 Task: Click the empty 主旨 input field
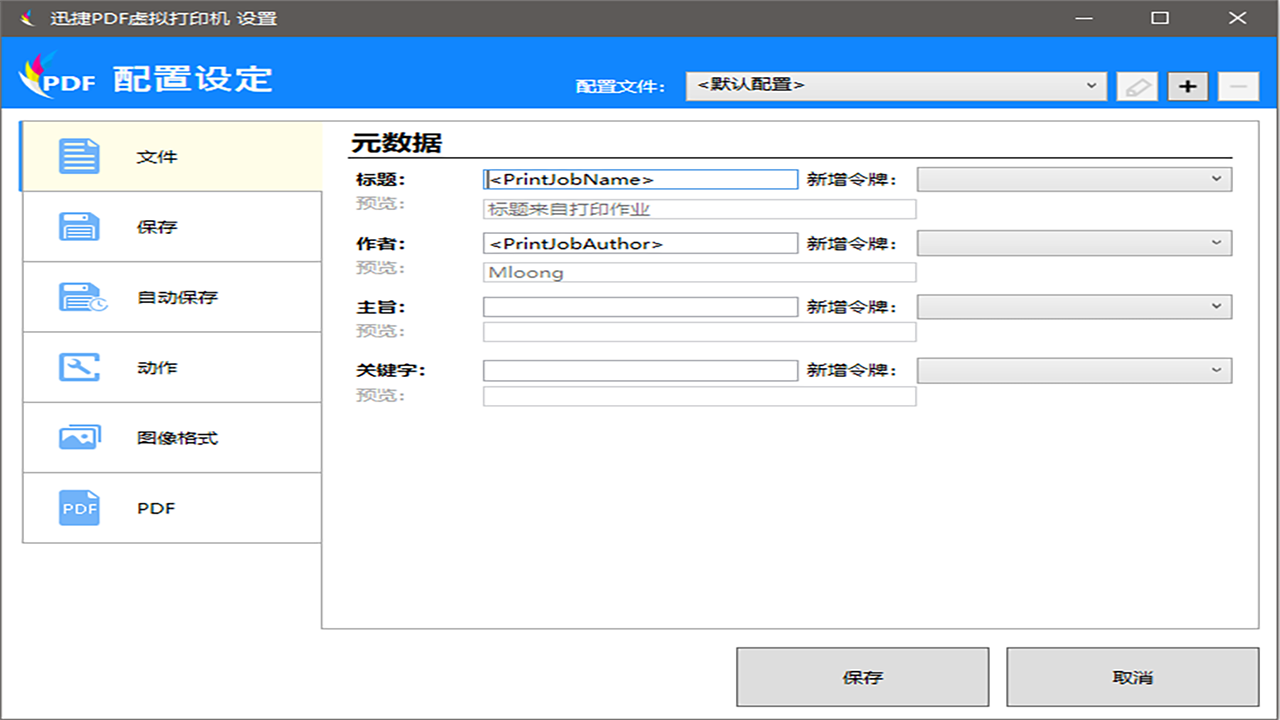point(637,306)
